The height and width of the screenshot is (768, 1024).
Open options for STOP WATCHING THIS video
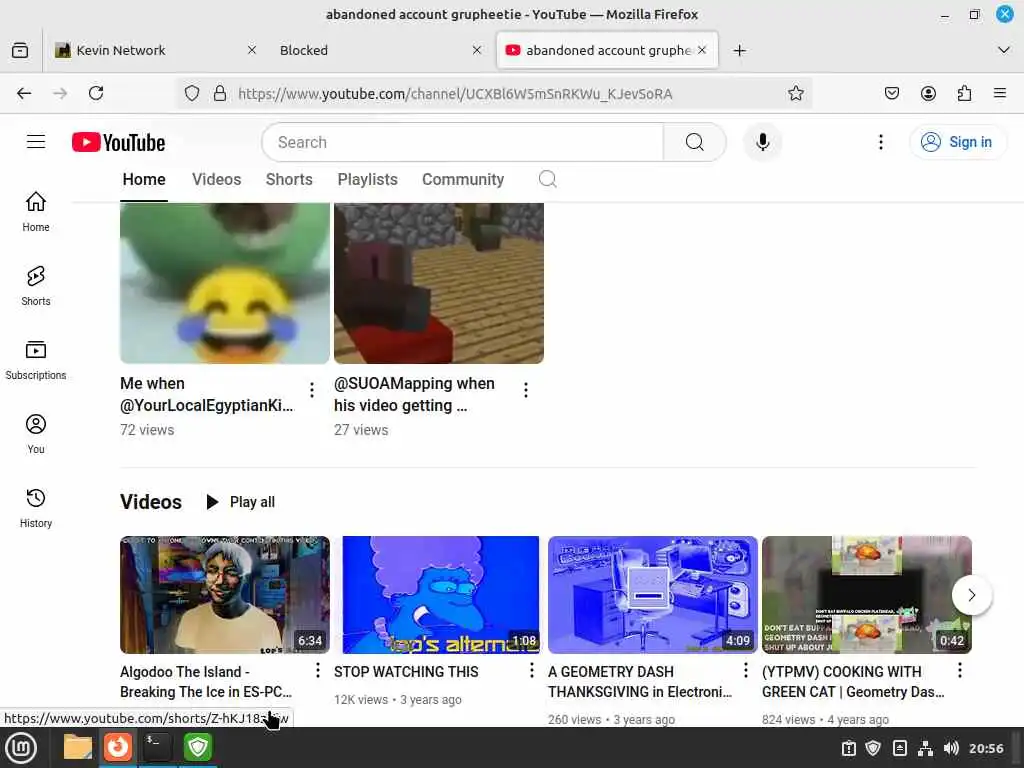(x=532, y=670)
